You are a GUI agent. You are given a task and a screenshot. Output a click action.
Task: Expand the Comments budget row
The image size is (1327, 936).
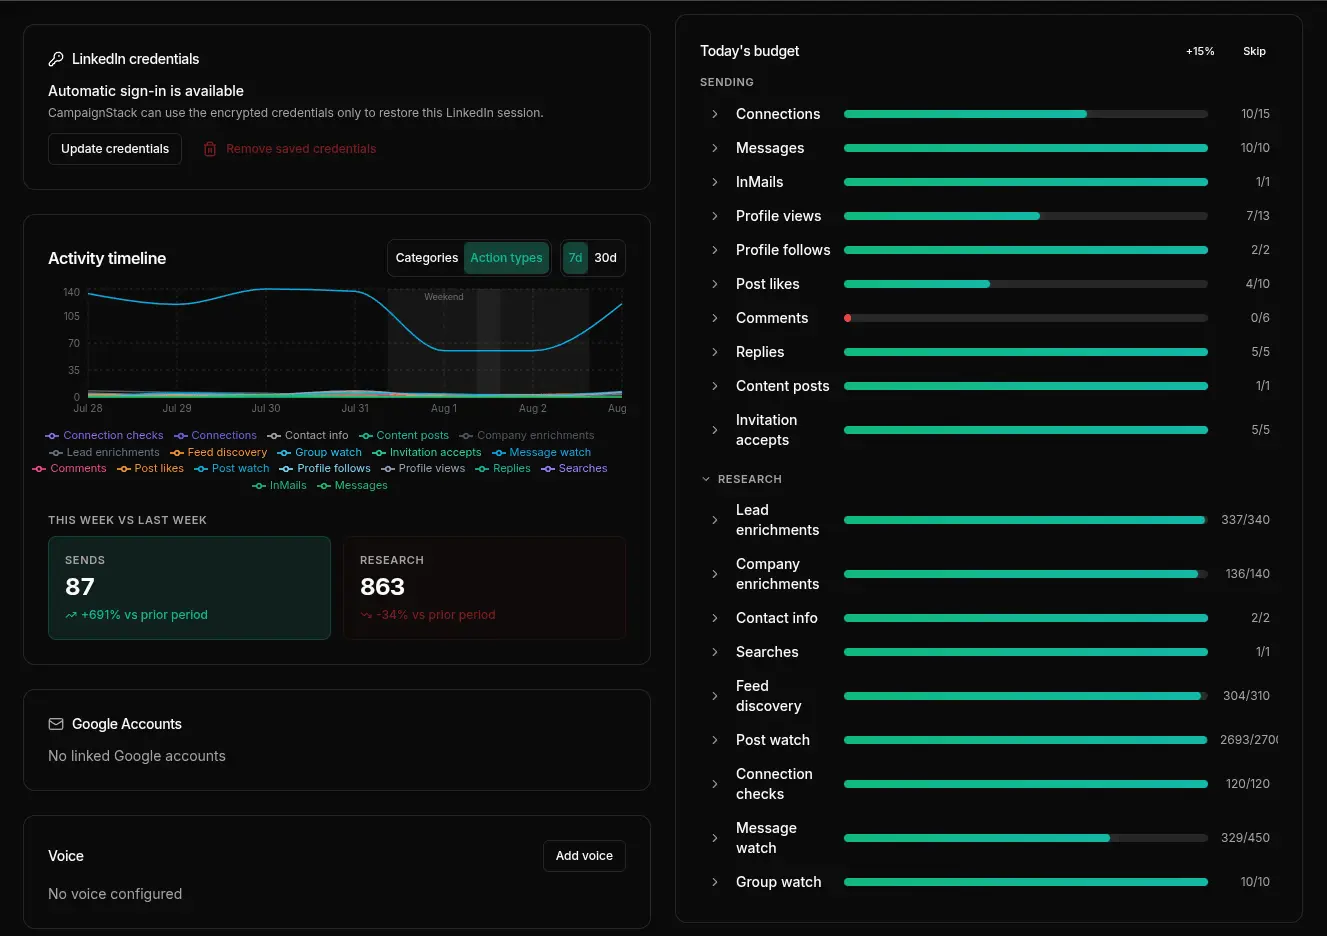pyautogui.click(x=714, y=318)
